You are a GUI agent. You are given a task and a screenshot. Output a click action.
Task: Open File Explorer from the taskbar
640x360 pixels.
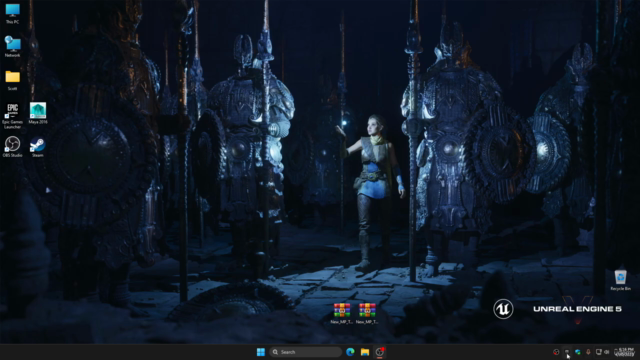(365, 352)
